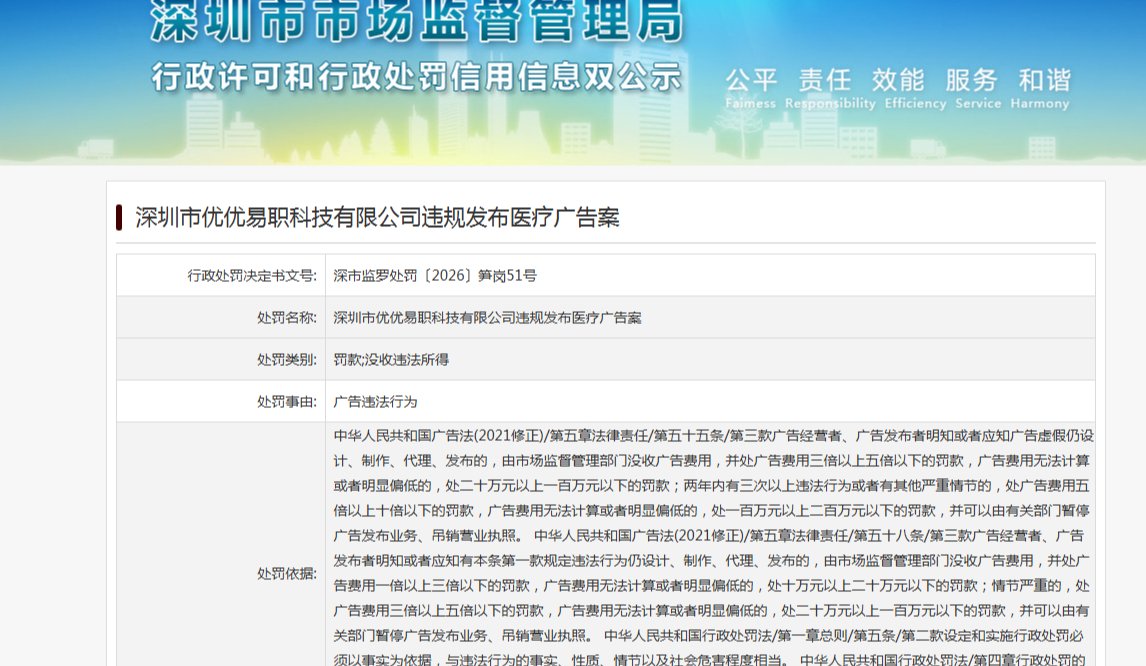Select the value 广告违法行为
The height and width of the screenshot is (666, 1146).
pyautogui.click(x=375, y=401)
